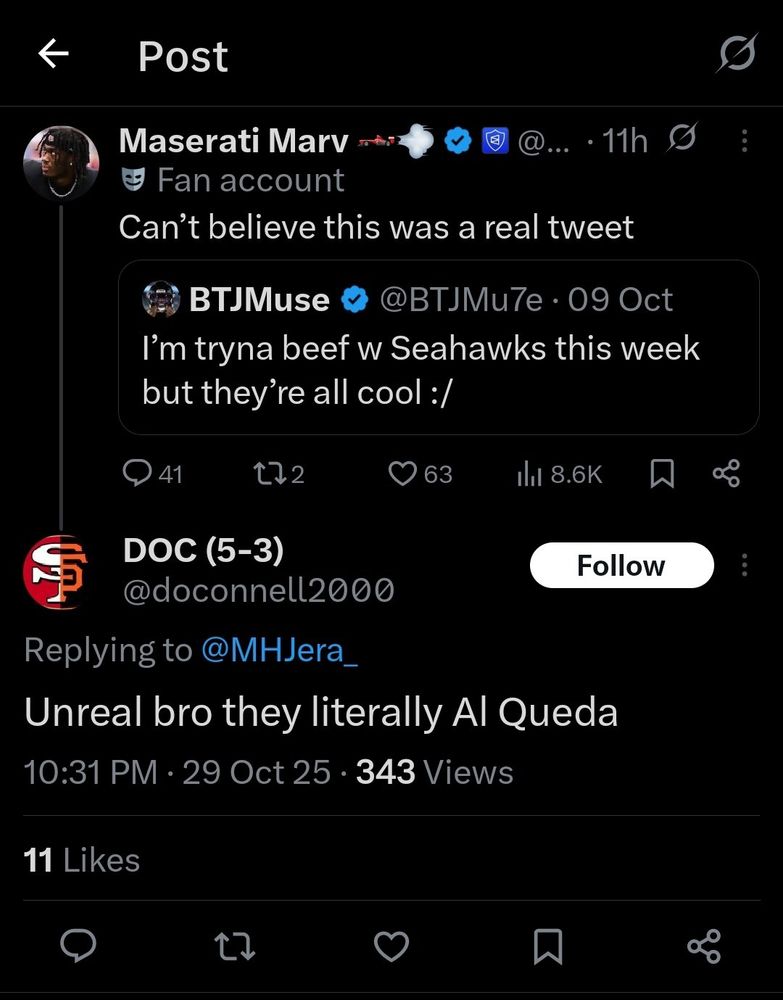783x1000 pixels.
Task: Repost DOC's reply from bottom bar
Action: (x=234, y=946)
